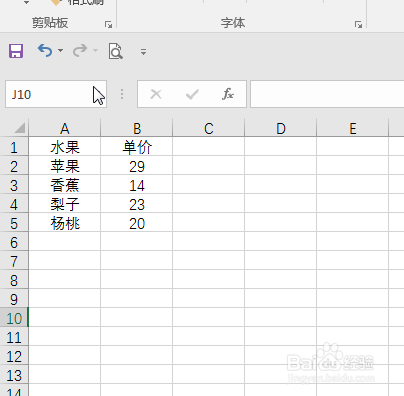
Task: Select row 7 header
Action: pyautogui.click(x=14, y=261)
